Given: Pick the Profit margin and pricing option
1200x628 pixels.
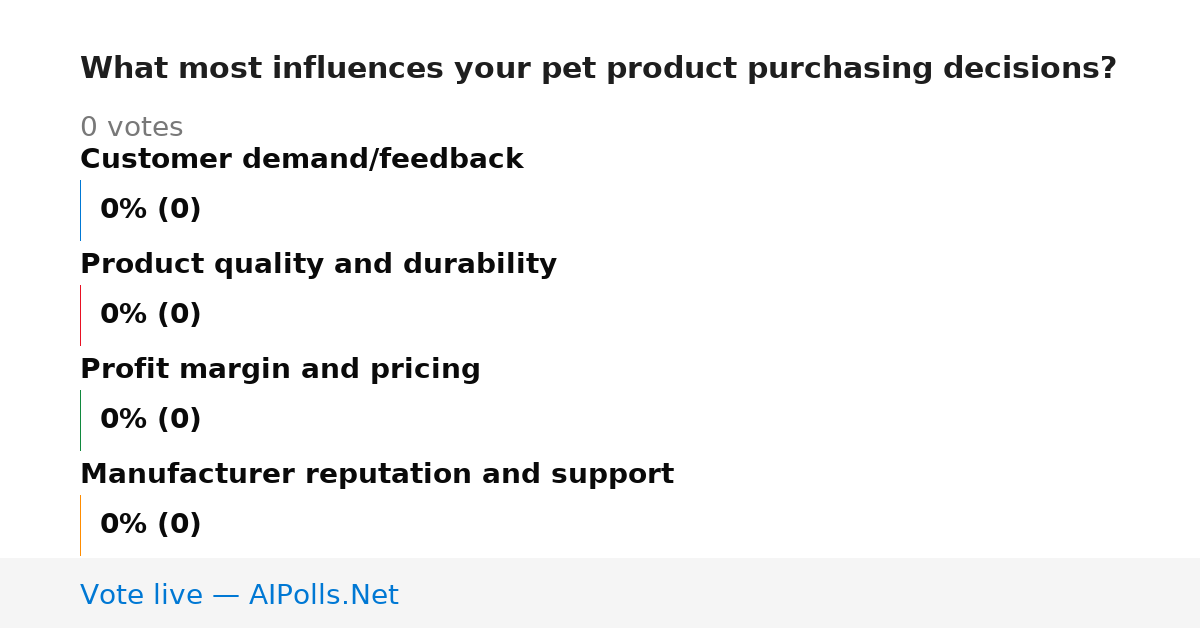Looking at the screenshot, I should coord(280,369).
